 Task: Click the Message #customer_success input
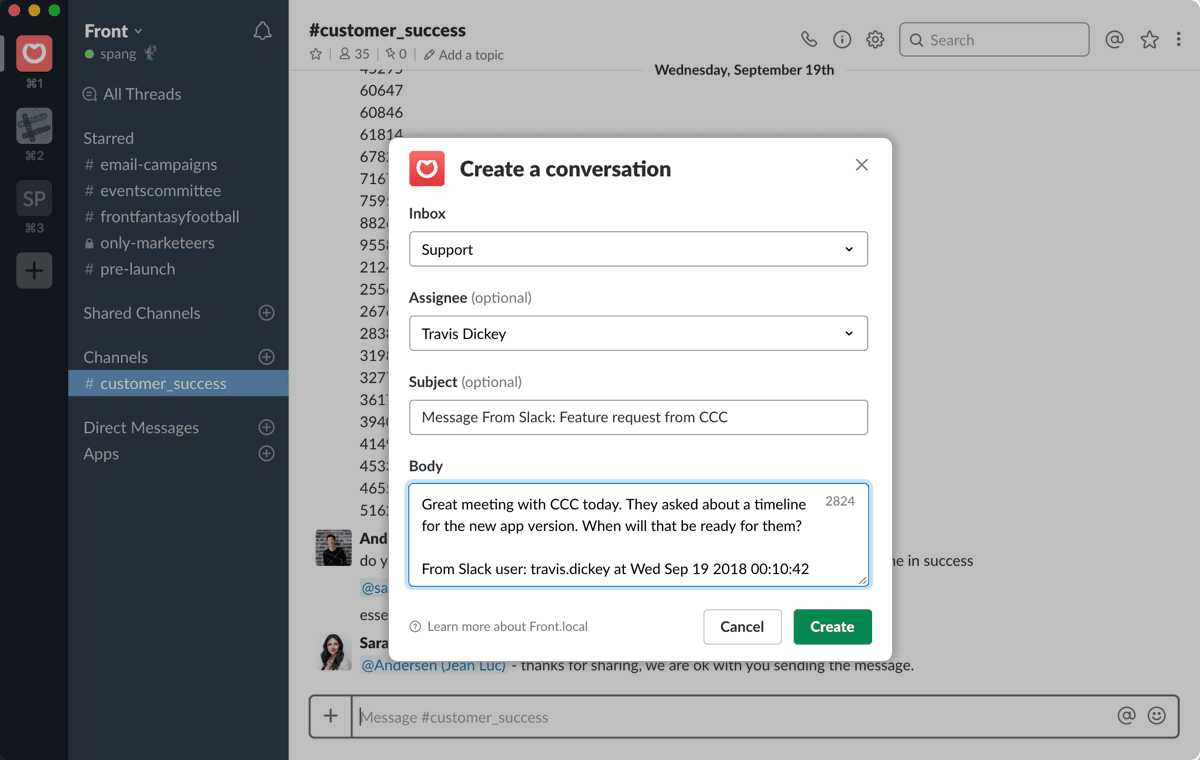[730, 716]
